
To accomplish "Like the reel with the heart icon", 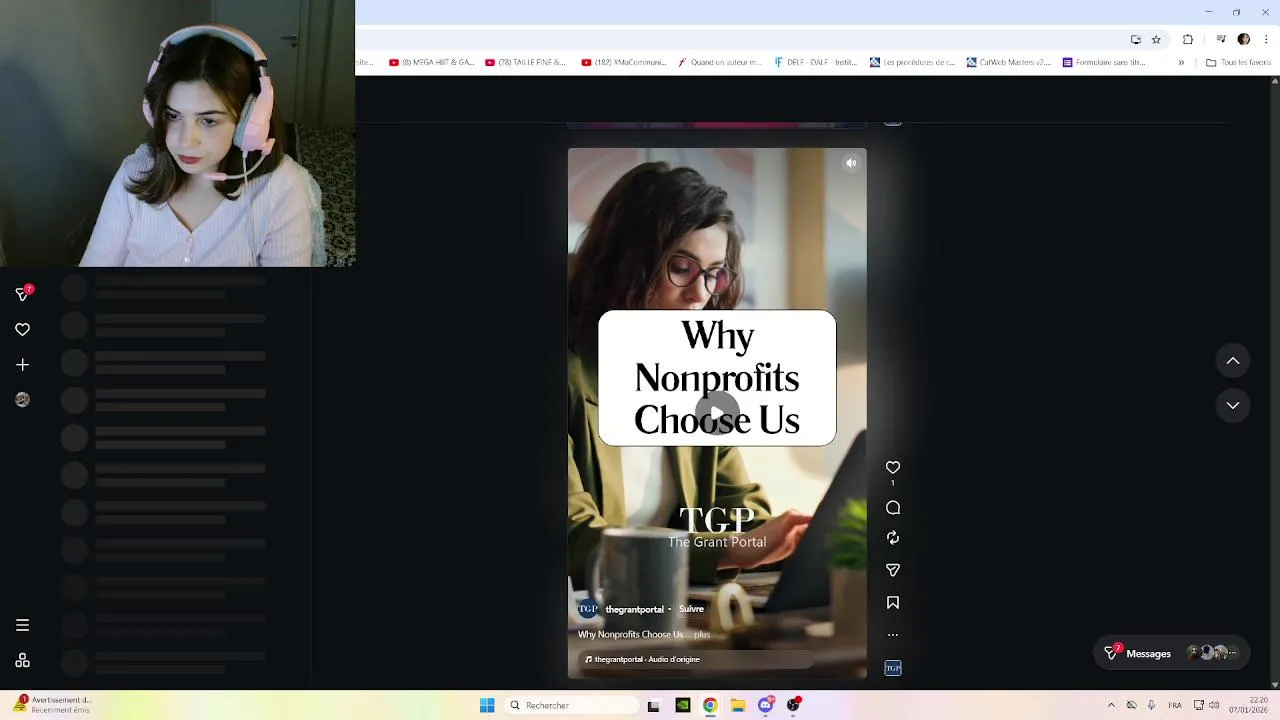I will (893, 467).
